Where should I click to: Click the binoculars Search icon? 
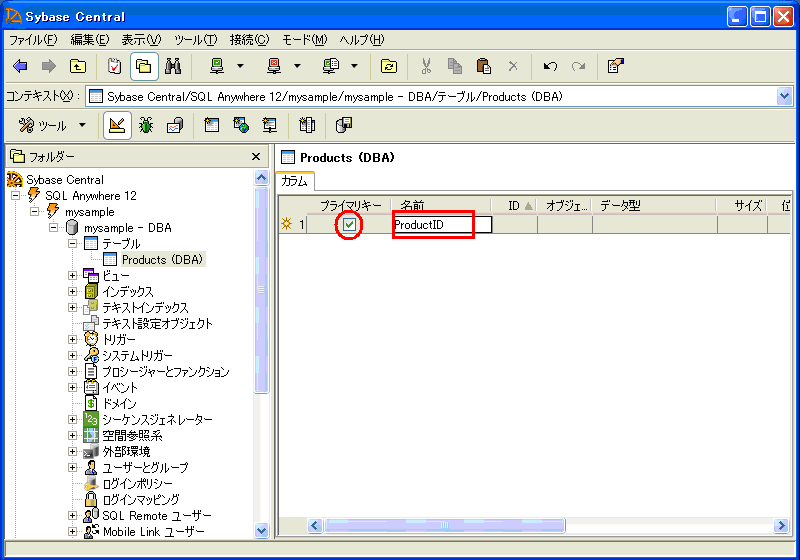coord(173,67)
